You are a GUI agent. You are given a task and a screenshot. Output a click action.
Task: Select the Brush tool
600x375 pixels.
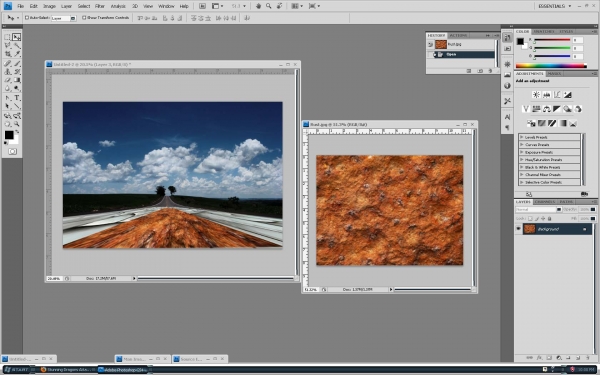click(x=16, y=64)
